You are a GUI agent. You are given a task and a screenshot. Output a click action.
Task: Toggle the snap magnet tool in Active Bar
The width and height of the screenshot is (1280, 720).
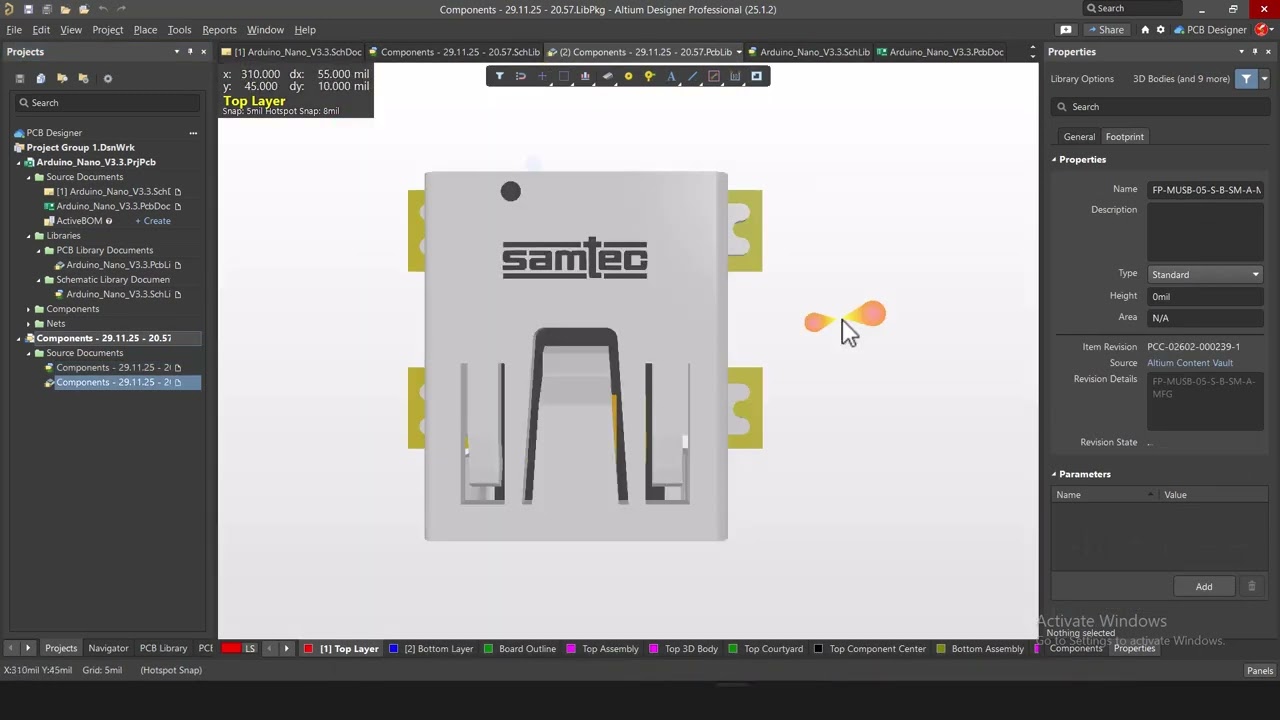[520, 76]
